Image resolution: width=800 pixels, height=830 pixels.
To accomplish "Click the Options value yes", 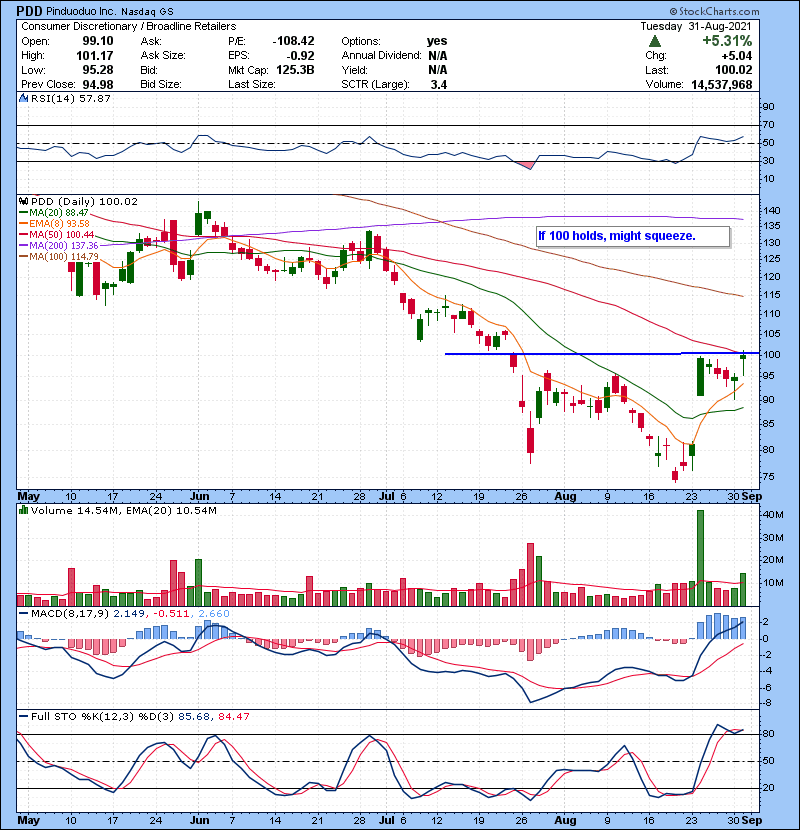I will click(x=437, y=41).
